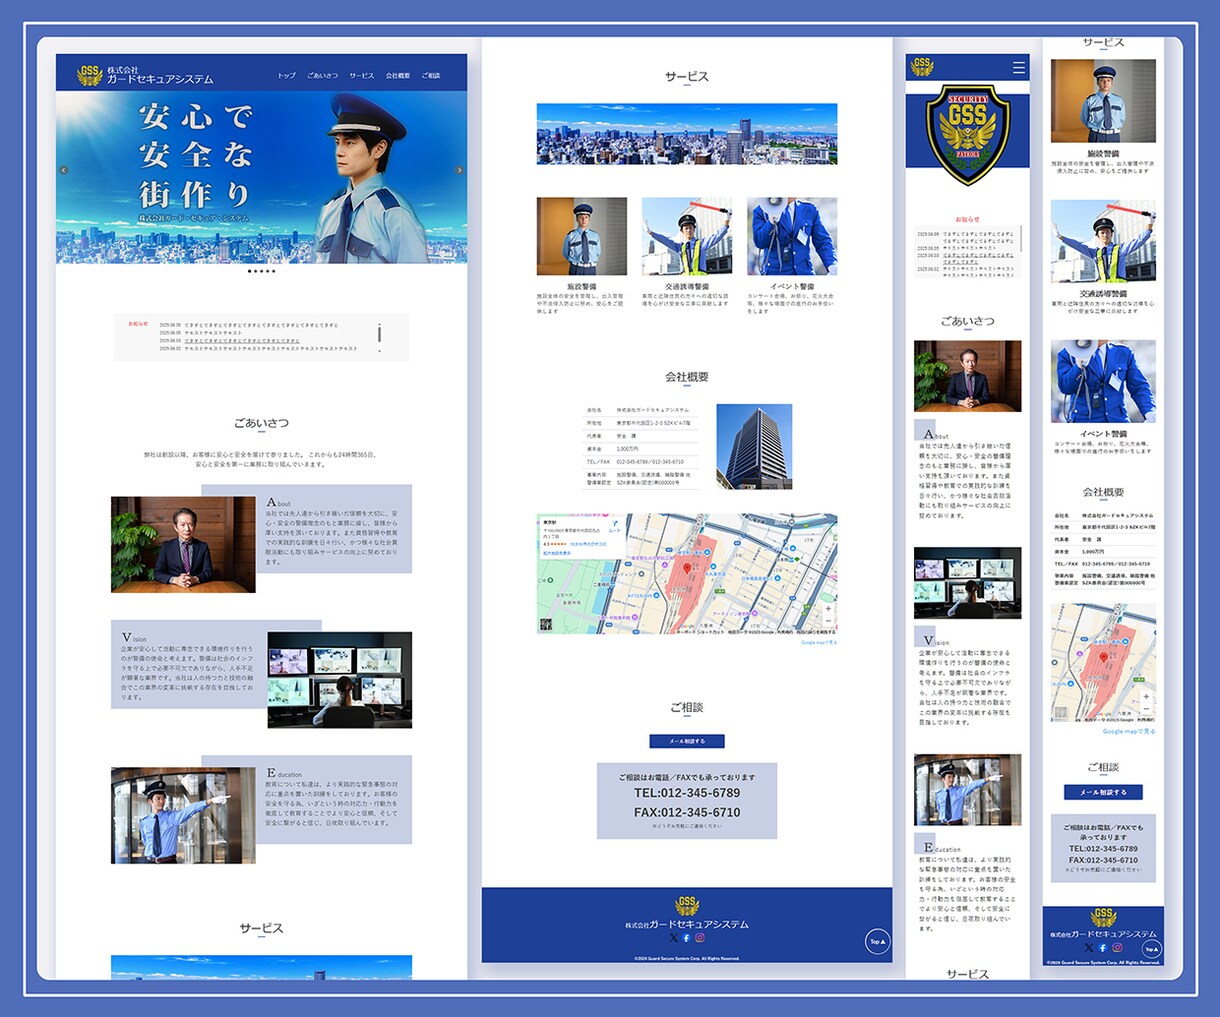
Task: Select the 会社概要 navigation item
Action: point(398,76)
